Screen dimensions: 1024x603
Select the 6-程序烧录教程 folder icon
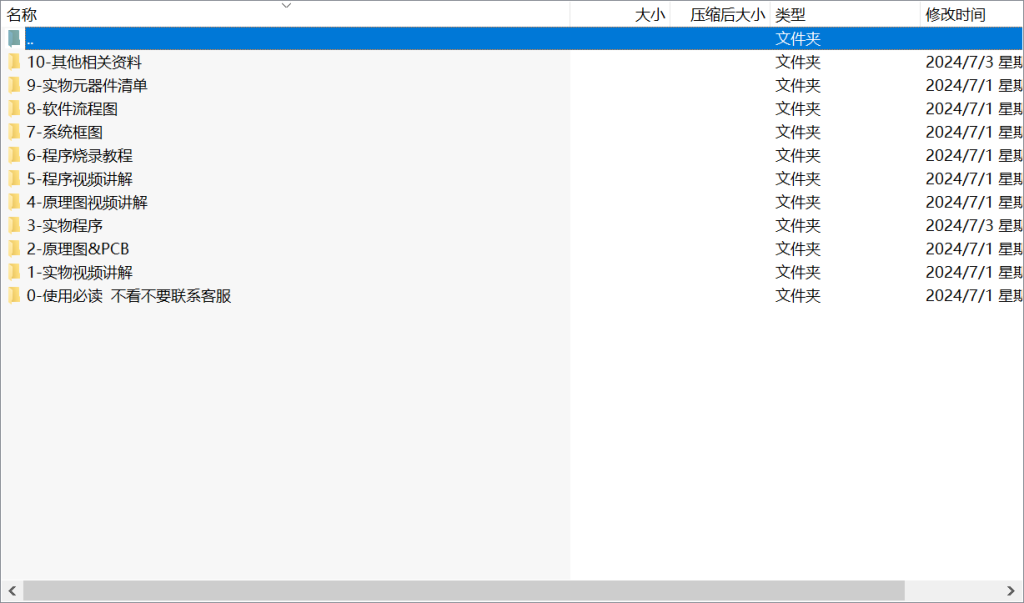click(14, 155)
